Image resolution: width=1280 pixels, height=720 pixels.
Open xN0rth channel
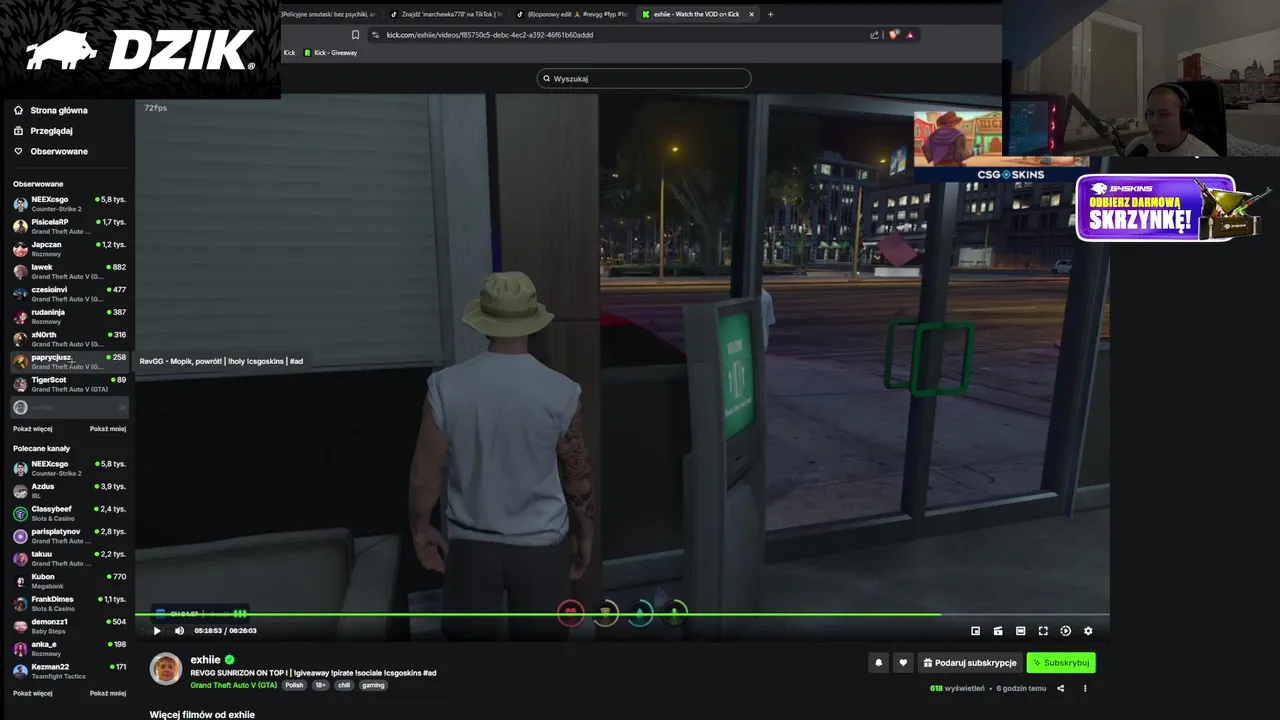(x=69, y=339)
